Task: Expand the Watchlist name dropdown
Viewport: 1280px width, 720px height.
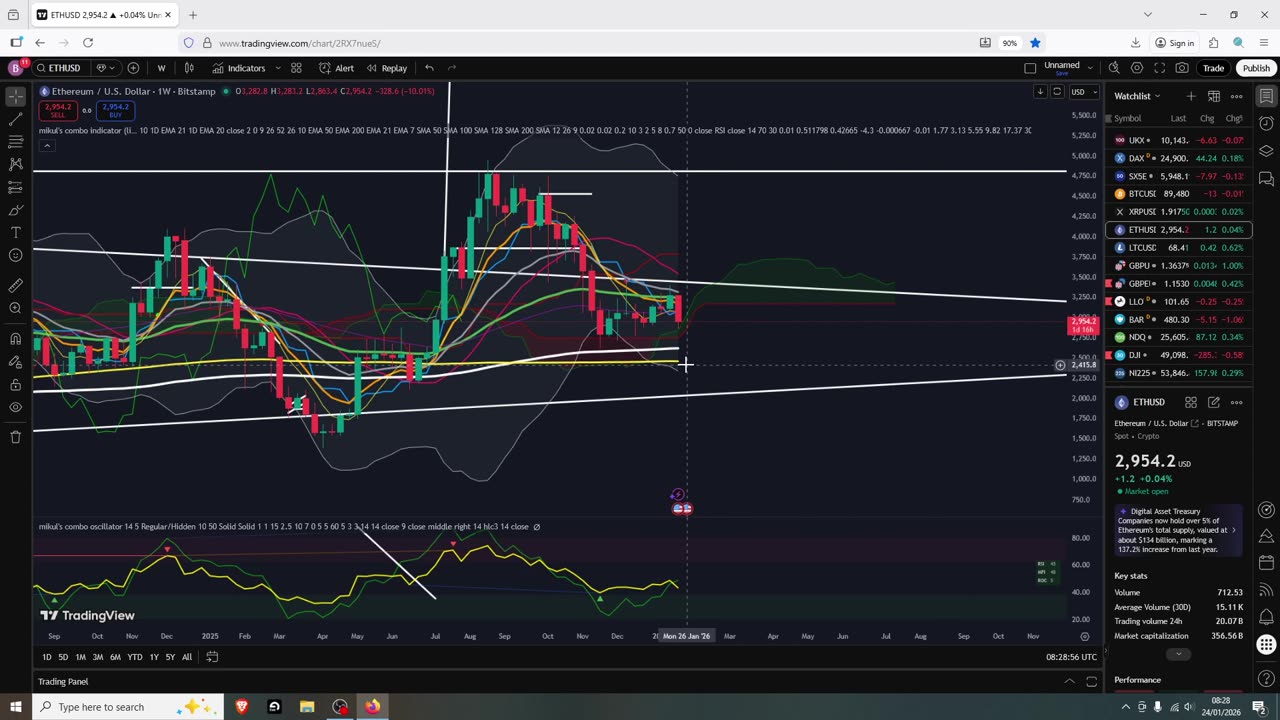Action: 1137,96
